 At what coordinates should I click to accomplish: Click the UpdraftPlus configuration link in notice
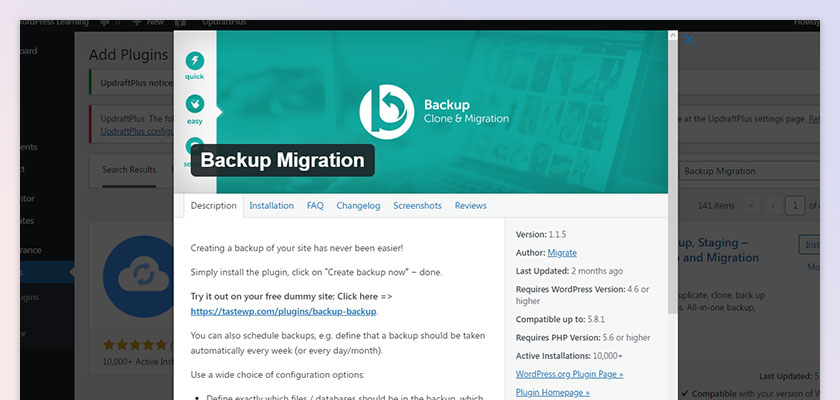pyautogui.click(x=137, y=131)
